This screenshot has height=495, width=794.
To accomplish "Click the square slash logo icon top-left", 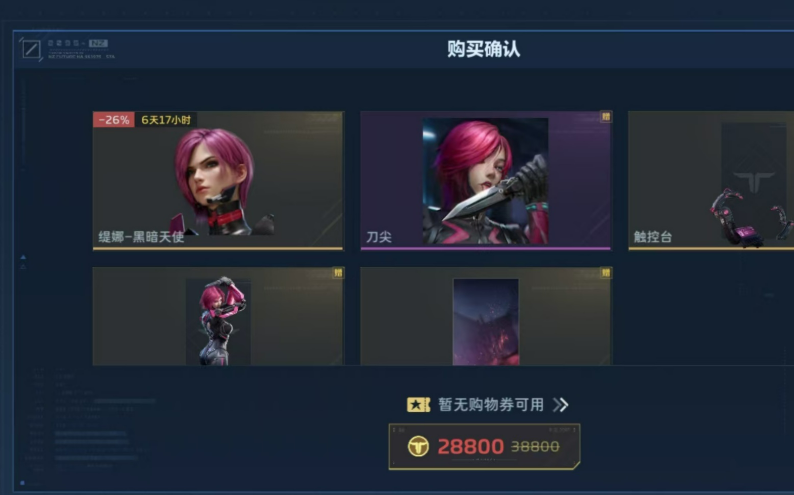I will [x=31, y=49].
